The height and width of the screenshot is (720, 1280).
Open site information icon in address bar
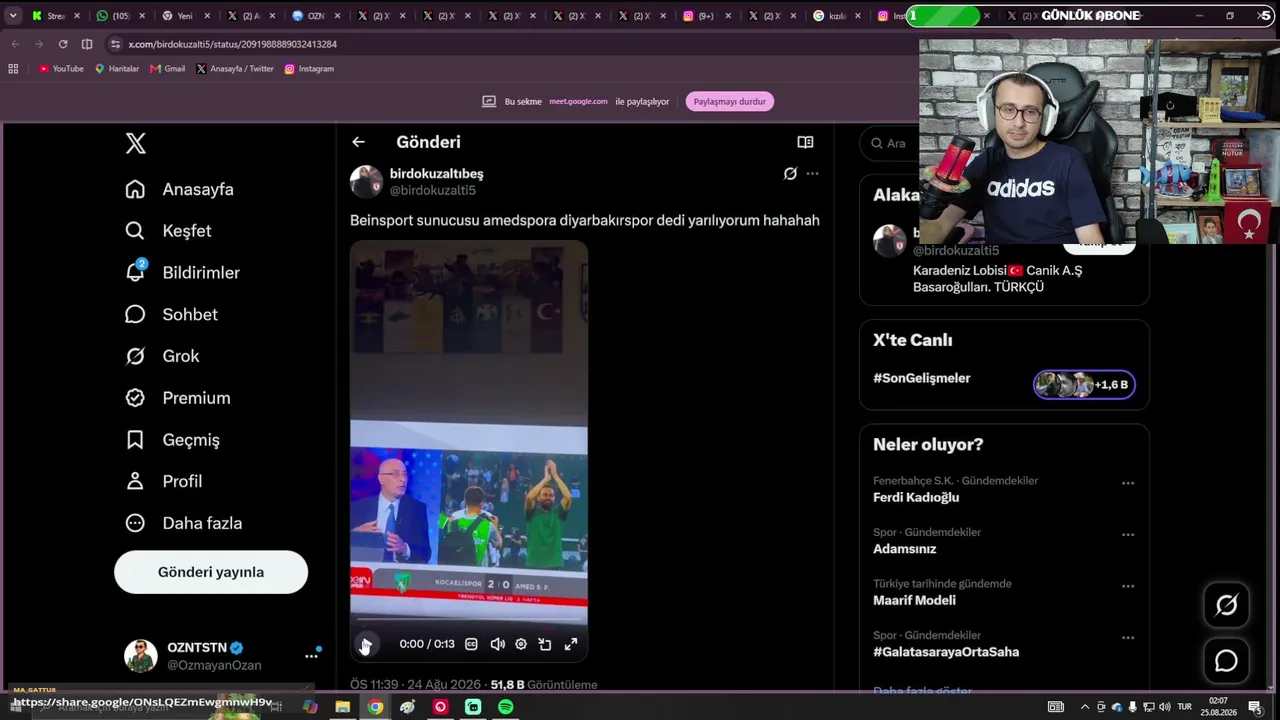pyautogui.click(x=115, y=44)
